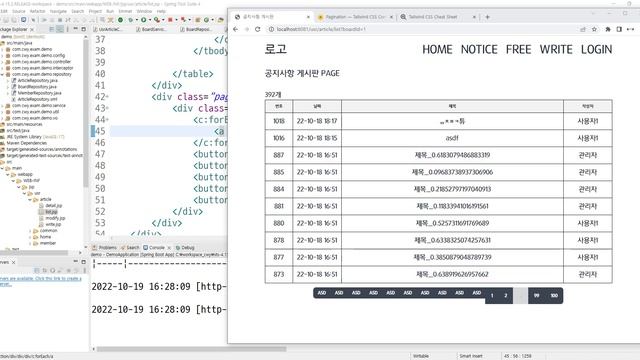640x360 pixels.
Task: Open the Run button dropdown arrow
Action: pos(149,20)
